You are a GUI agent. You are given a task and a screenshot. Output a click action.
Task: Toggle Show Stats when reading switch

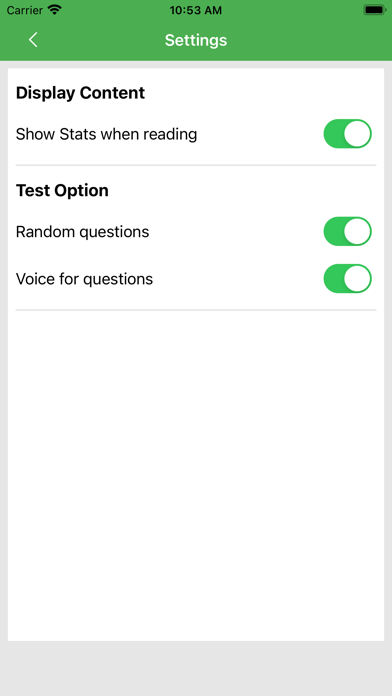pos(347,134)
